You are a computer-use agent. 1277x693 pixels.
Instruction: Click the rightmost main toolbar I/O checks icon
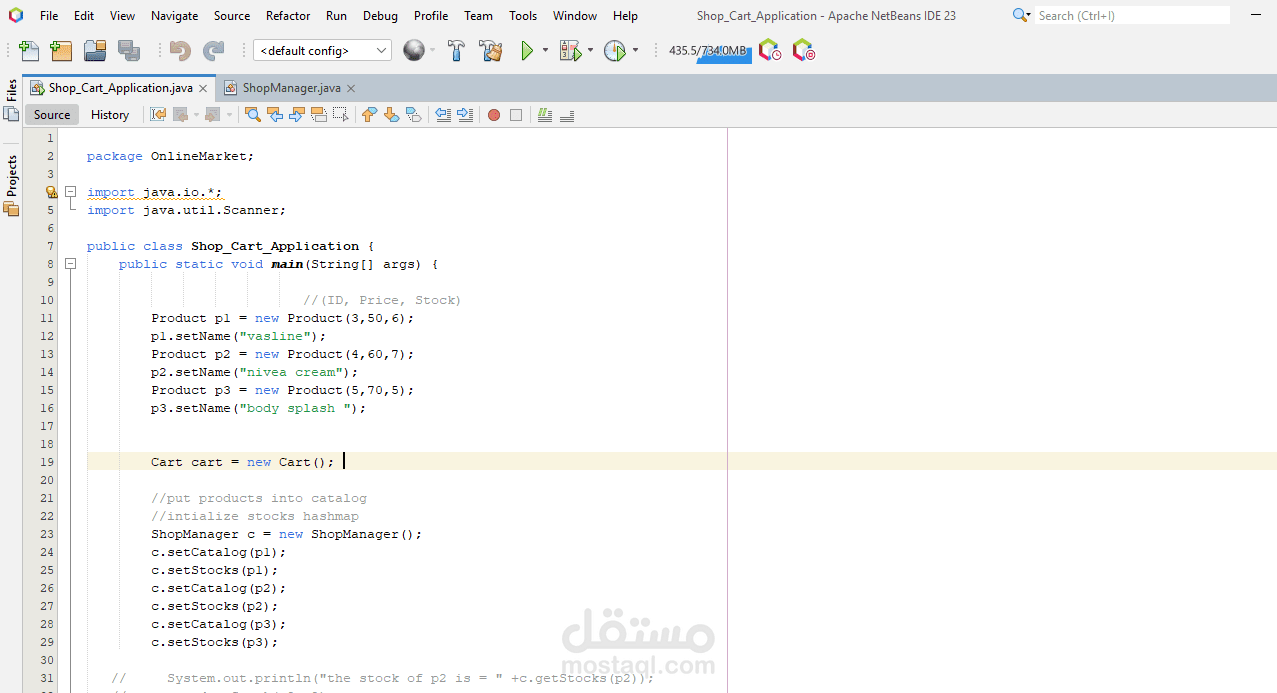click(x=803, y=50)
